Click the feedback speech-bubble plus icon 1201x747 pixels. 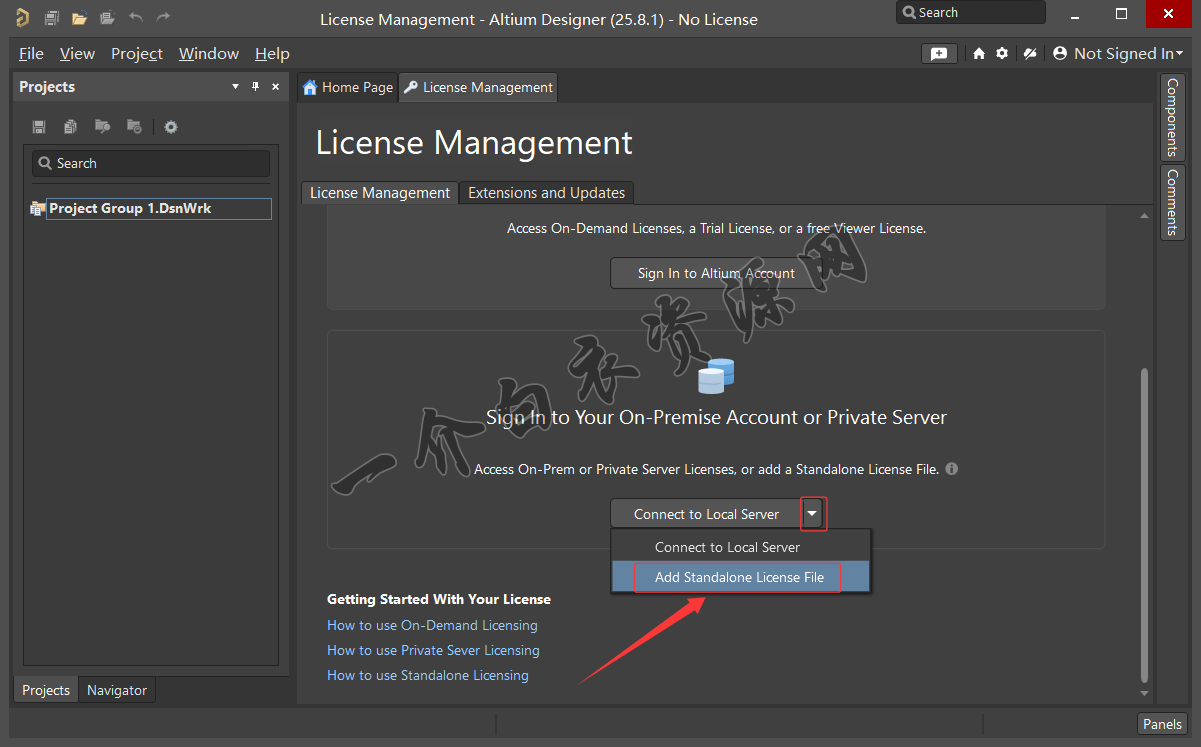[939, 54]
